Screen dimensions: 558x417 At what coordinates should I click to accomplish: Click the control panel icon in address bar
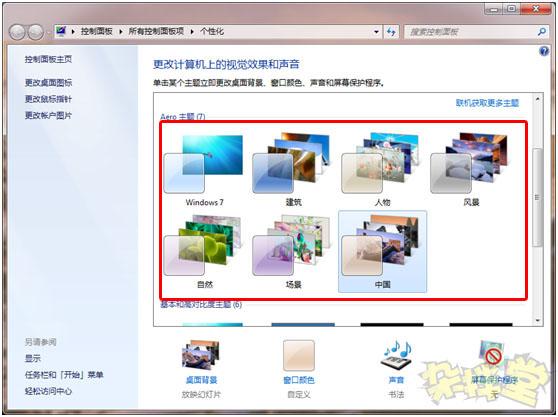tap(61, 31)
